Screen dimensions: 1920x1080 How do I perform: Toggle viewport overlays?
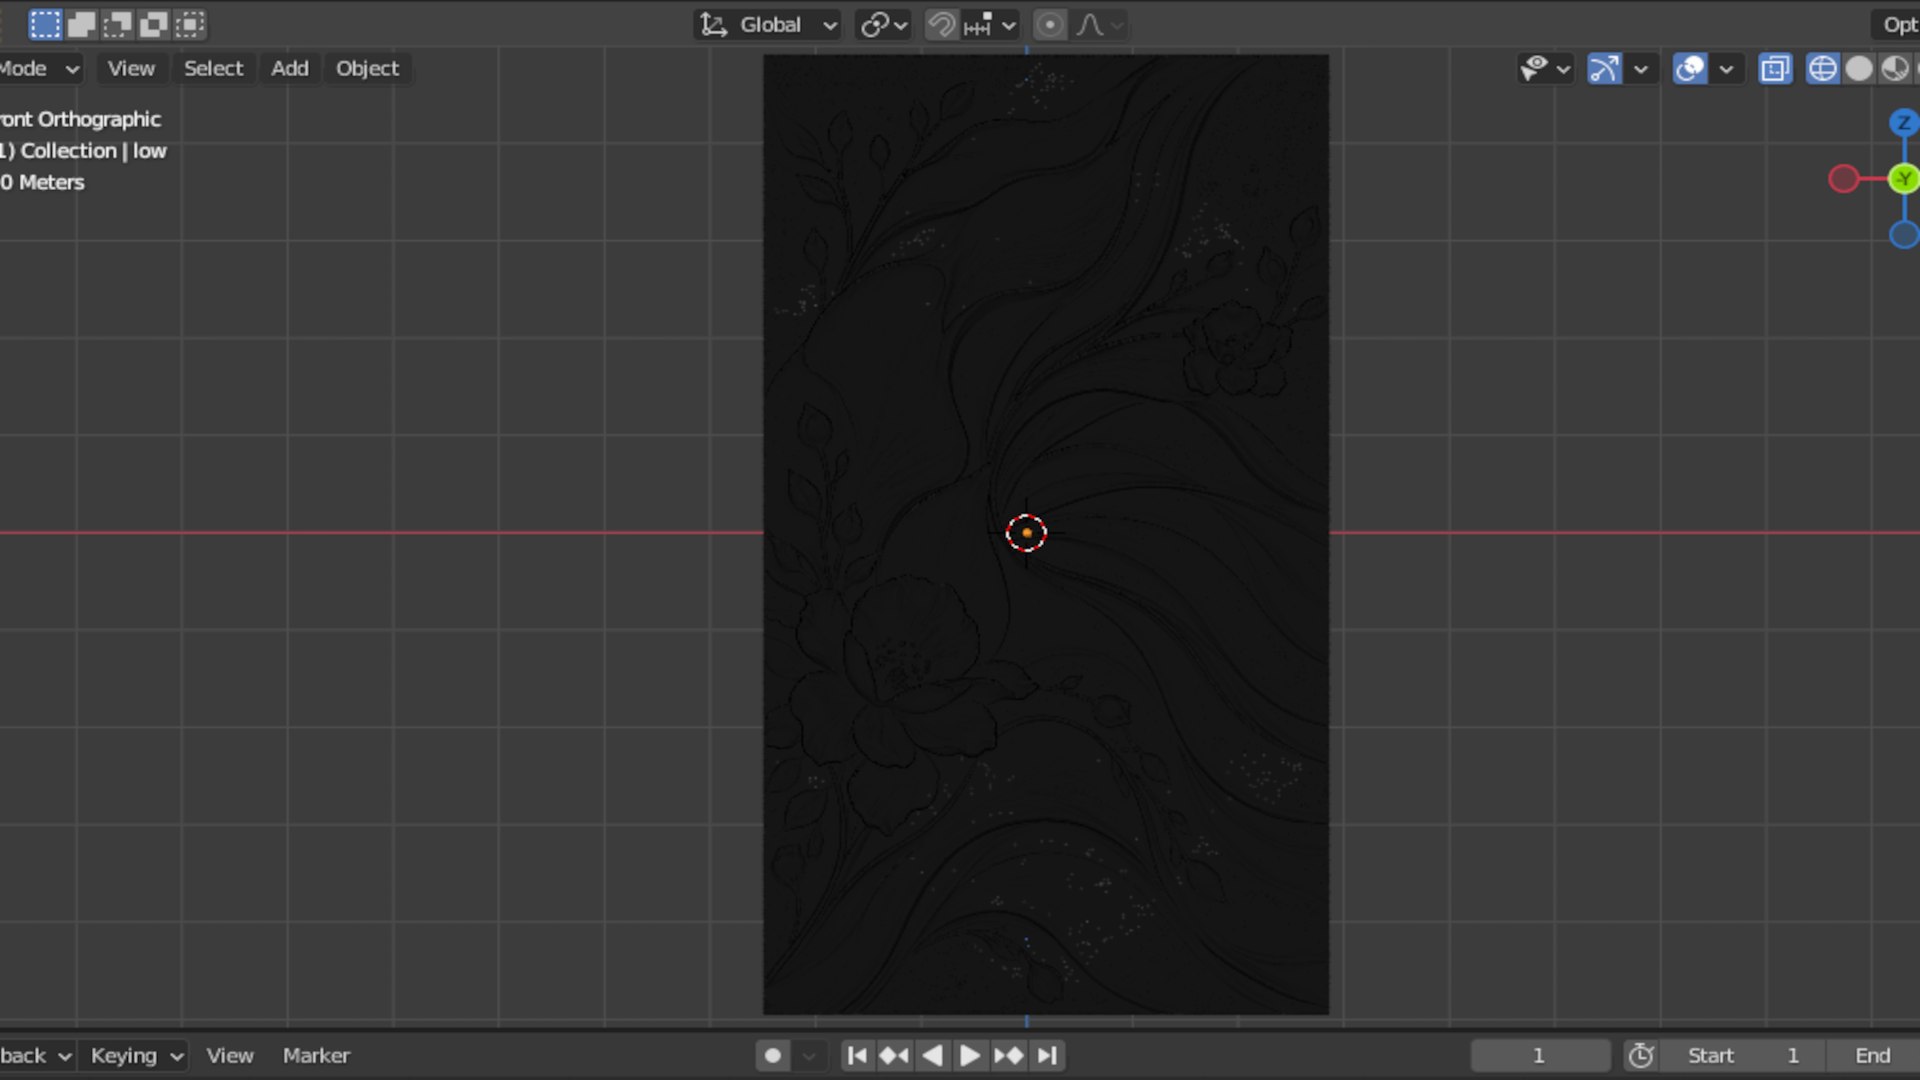point(1690,68)
